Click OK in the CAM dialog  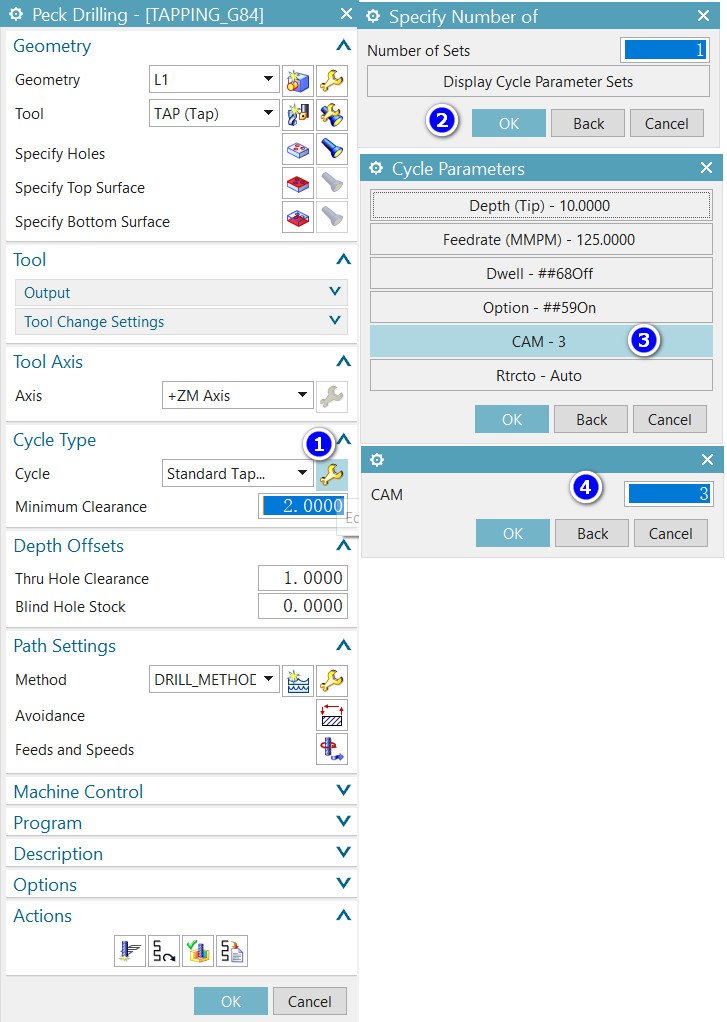coord(513,533)
